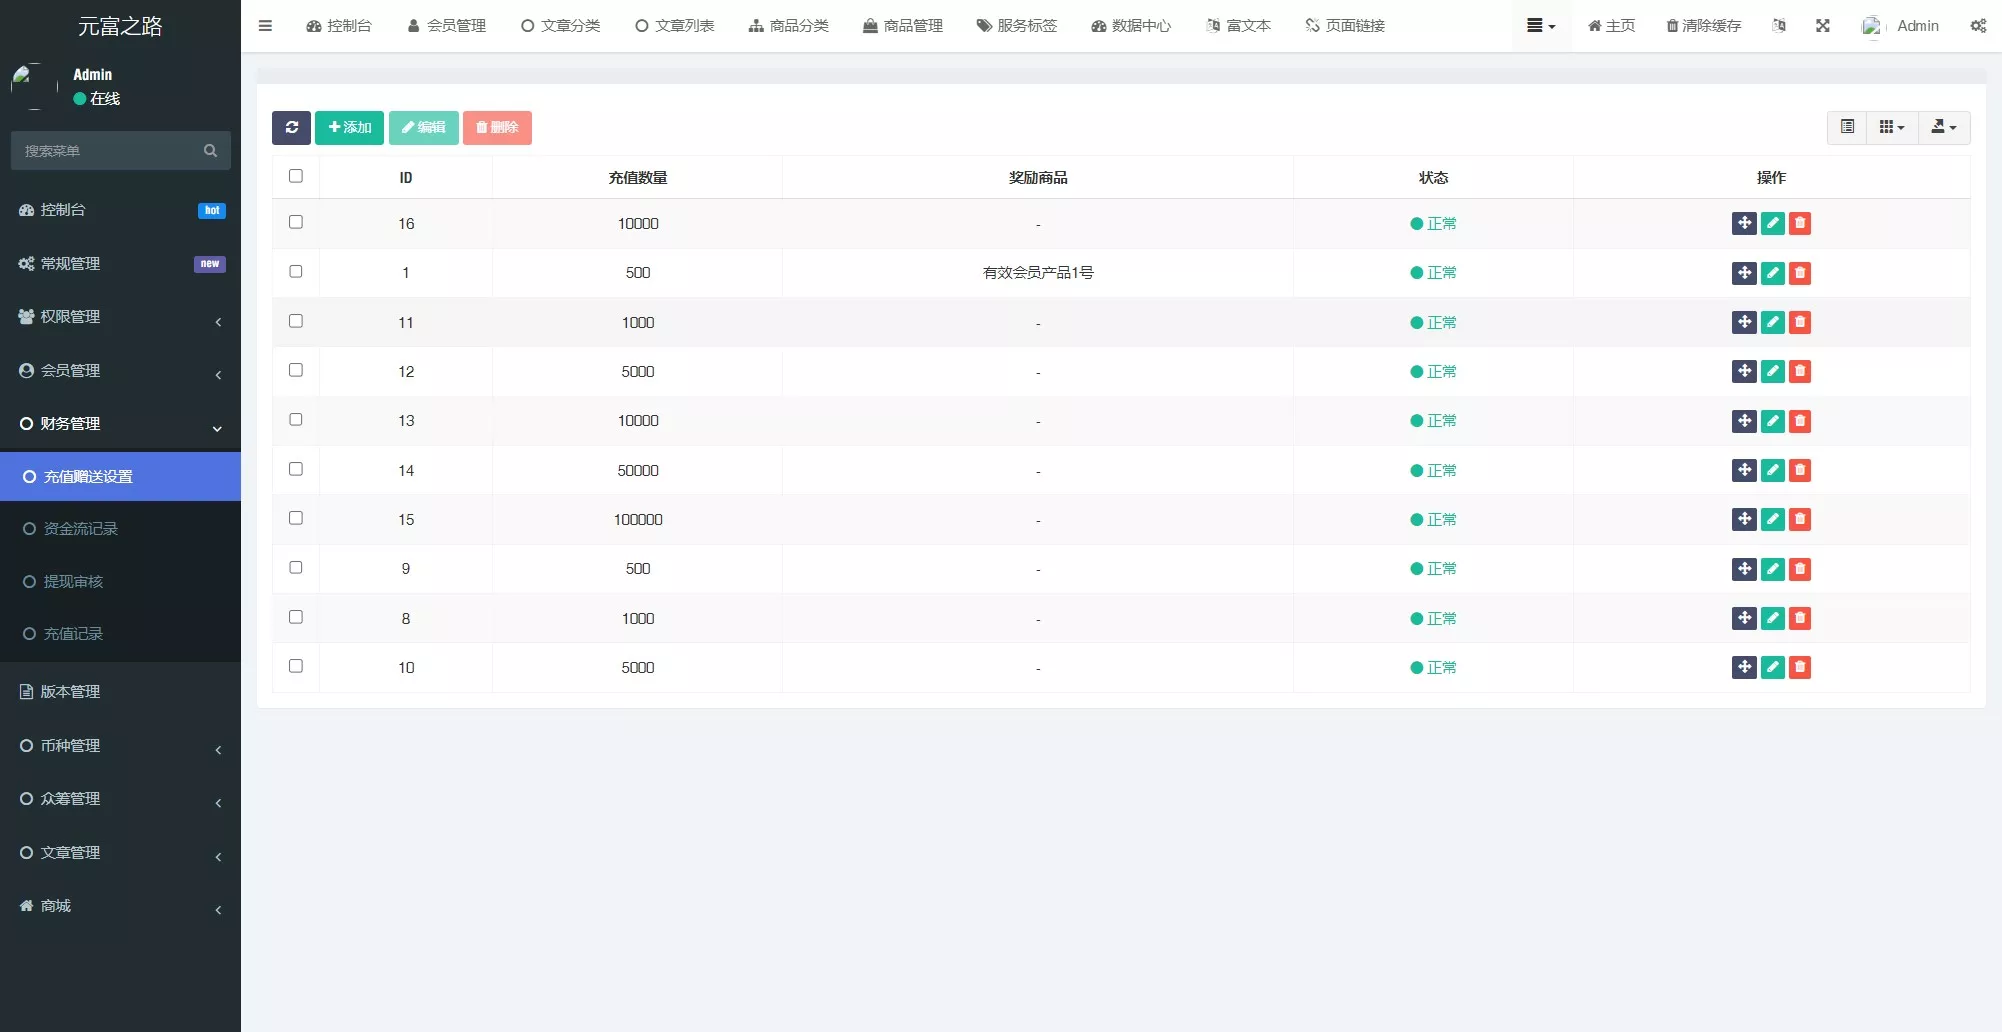Check the checkbox for row ID 12
Image resolution: width=2002 pixels, height=1032 pixels.
coord(296,370)
